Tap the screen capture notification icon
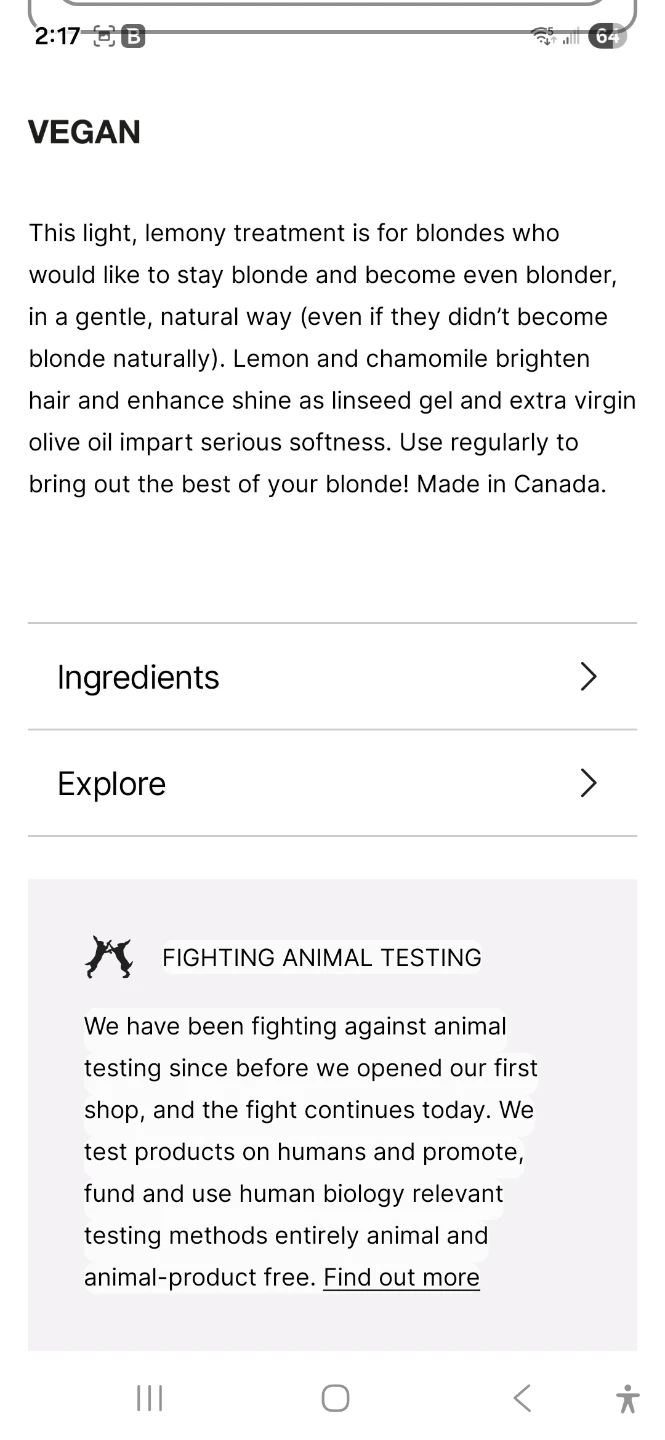Screen dimensions: 665x1440 [x=104, y=37]
